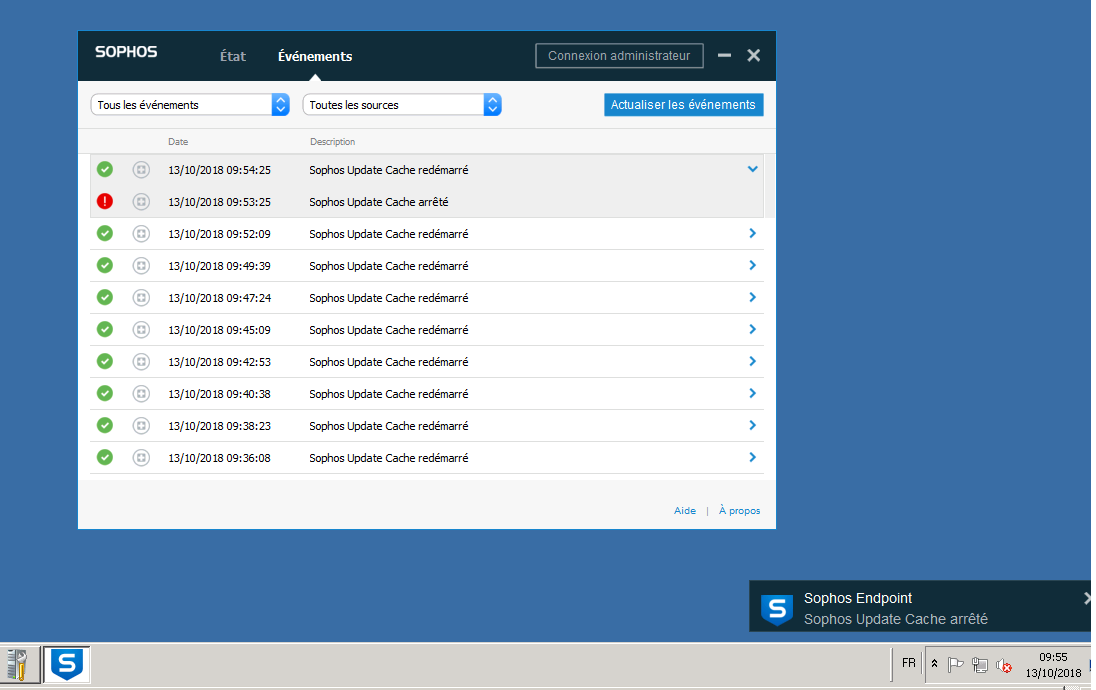Open the Aide link
The height and width of the screenshot is (690, 1096).
[x=685, y=511]
